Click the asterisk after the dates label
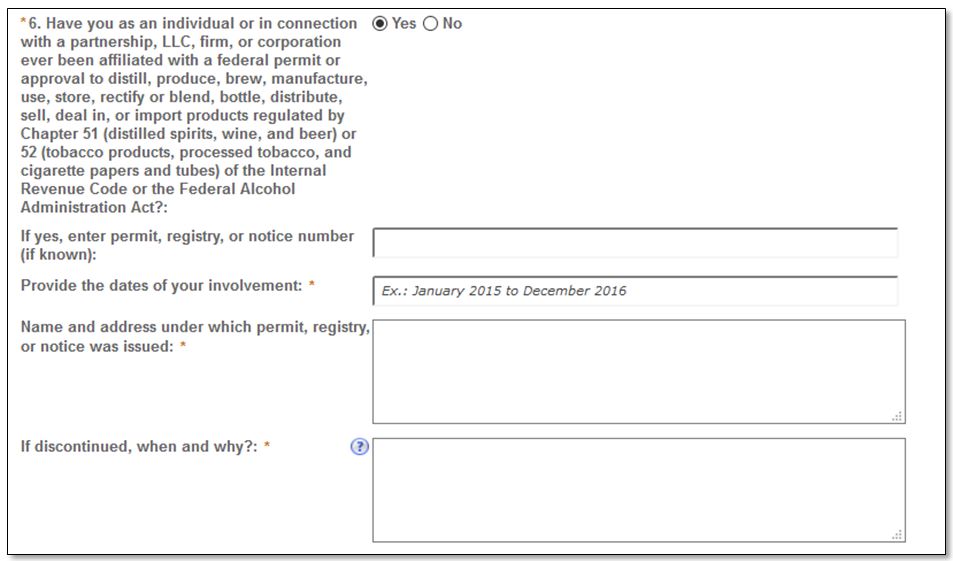953x561 pixels. pyautogui.click(x=312, y=286)
